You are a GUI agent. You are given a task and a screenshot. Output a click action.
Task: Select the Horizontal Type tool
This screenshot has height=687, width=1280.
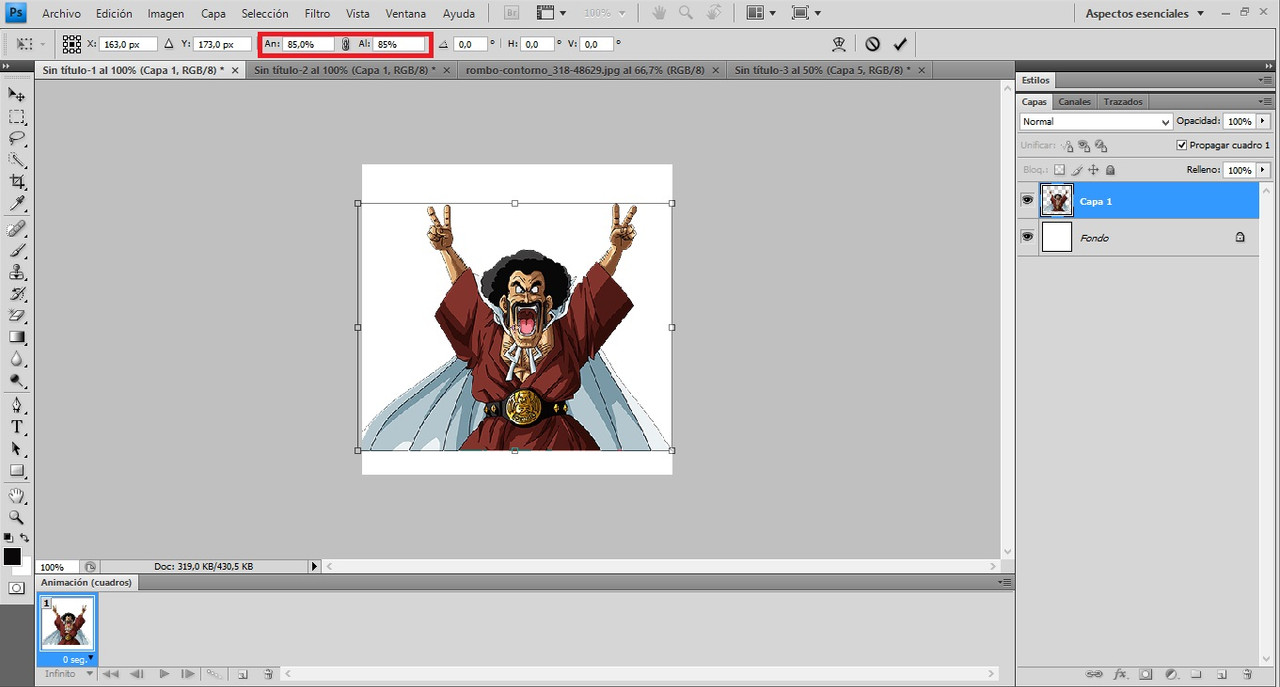[17, 428]
